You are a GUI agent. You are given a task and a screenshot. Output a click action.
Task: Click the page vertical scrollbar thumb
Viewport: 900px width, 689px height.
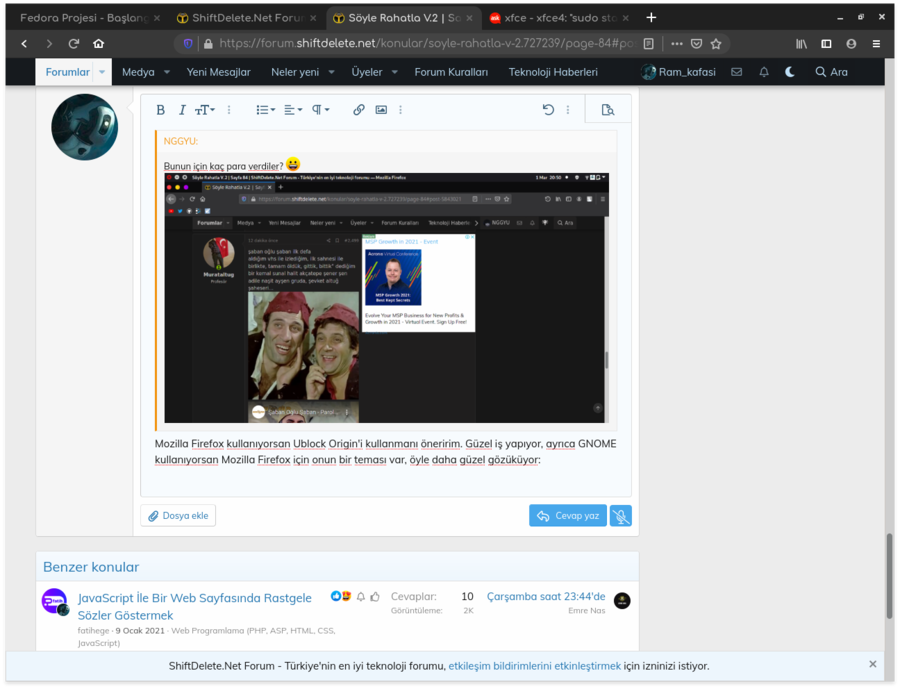889,576
